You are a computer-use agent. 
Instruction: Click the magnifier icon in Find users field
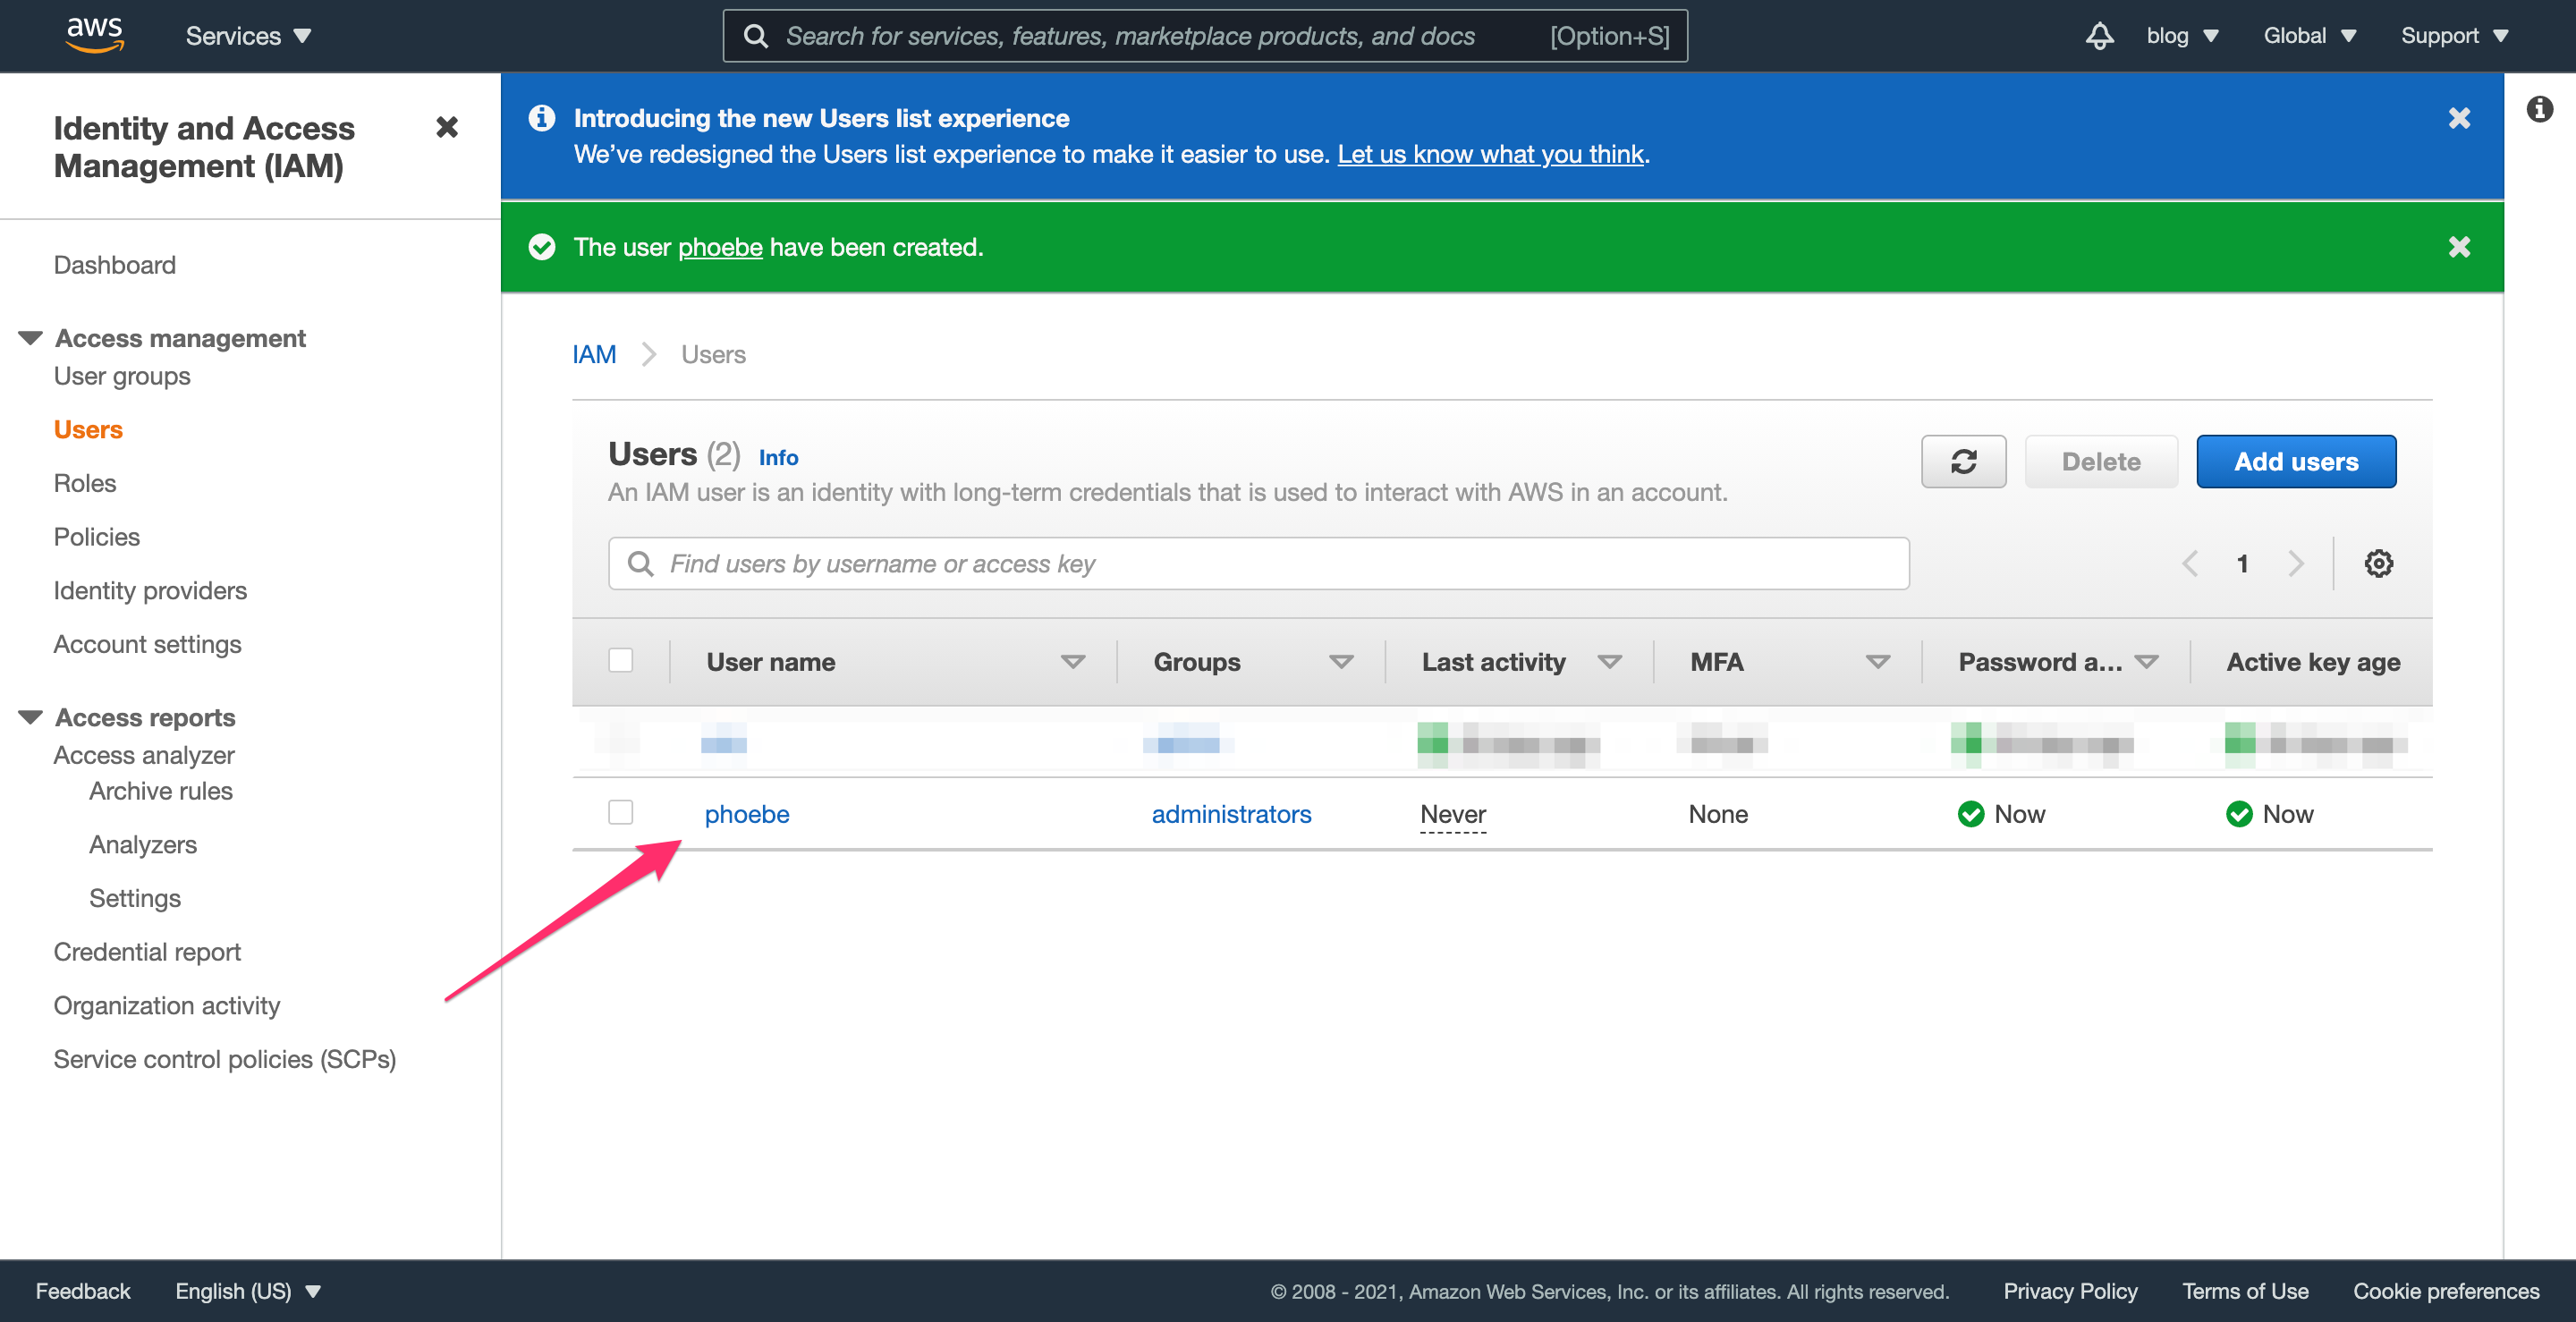pos(640,564)
